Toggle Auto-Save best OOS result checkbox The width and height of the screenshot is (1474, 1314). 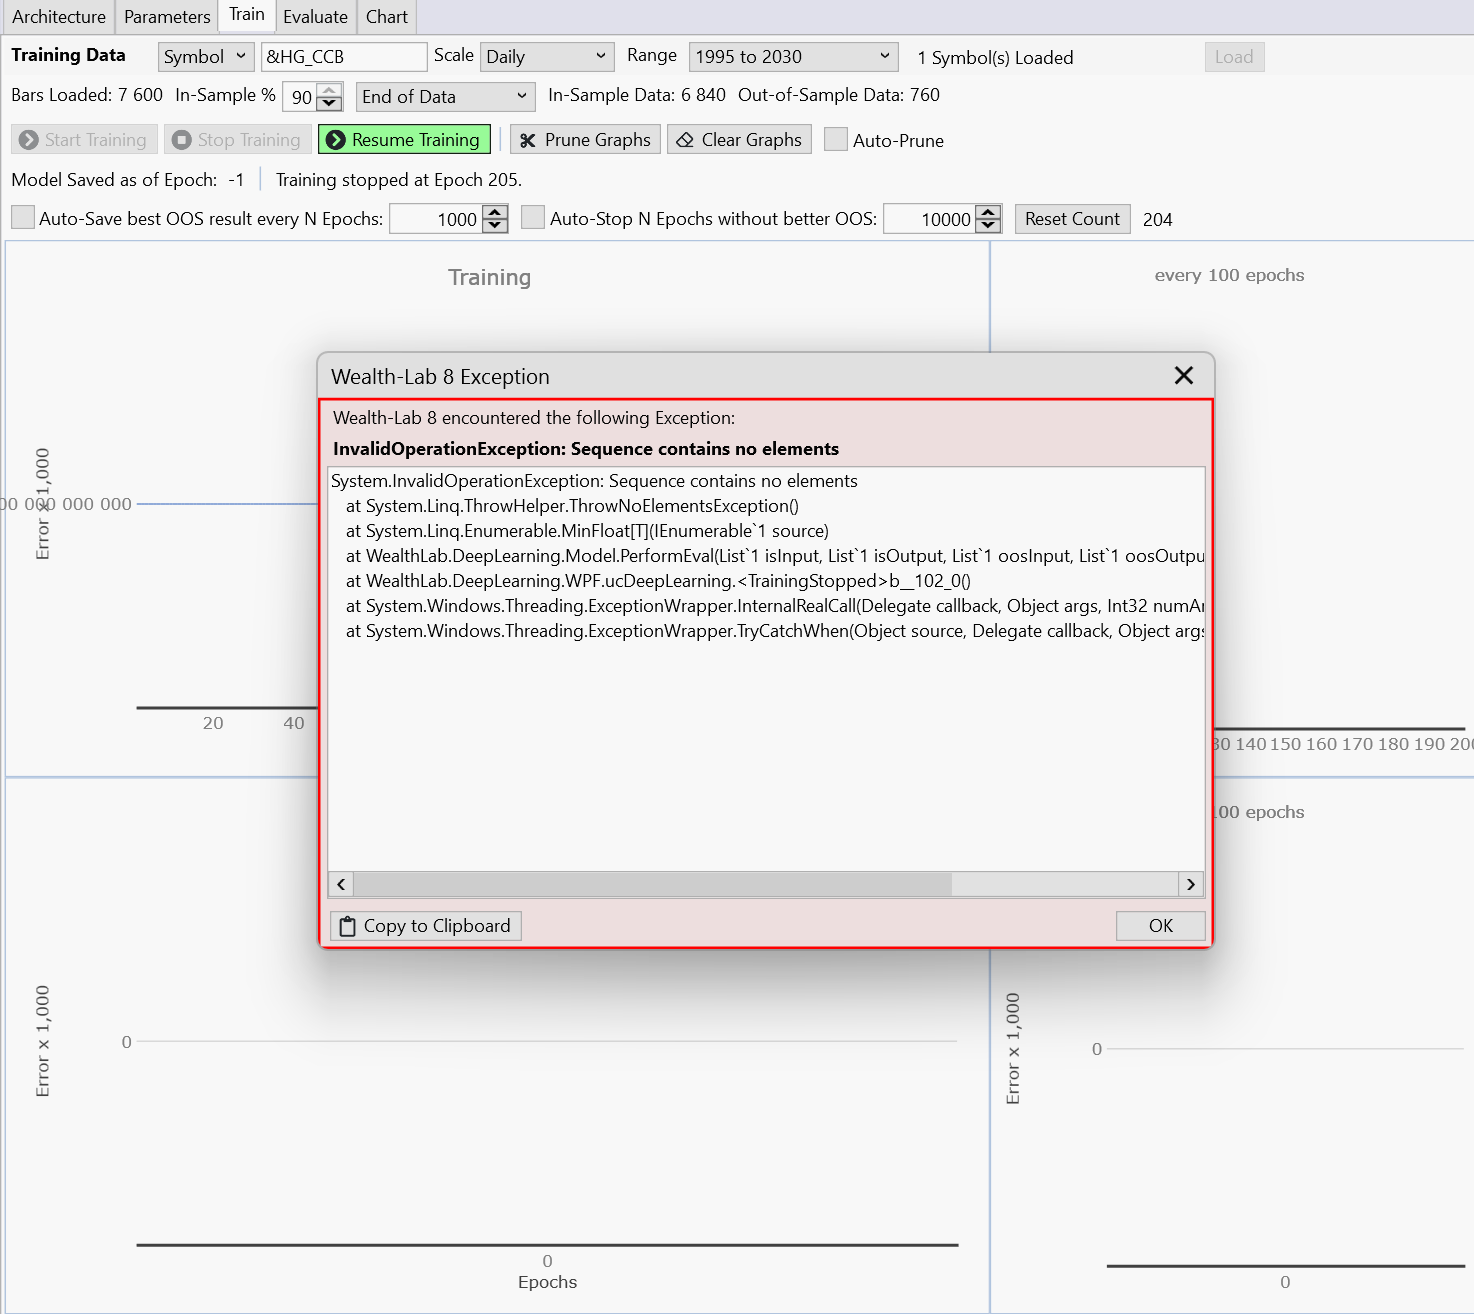tap(23, 218)
